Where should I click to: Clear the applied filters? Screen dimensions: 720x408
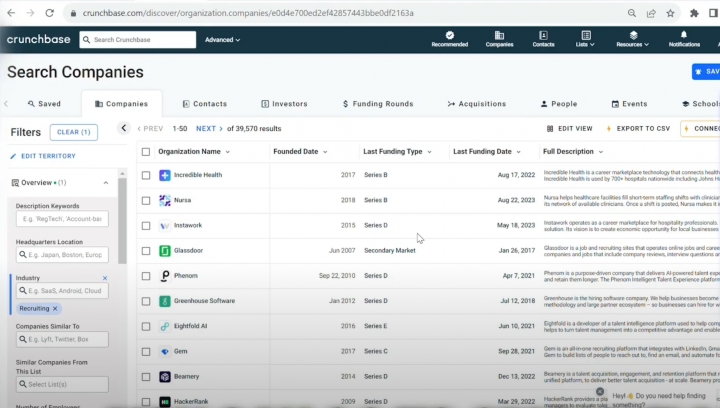pyautogui.click(x=74, y=132)
